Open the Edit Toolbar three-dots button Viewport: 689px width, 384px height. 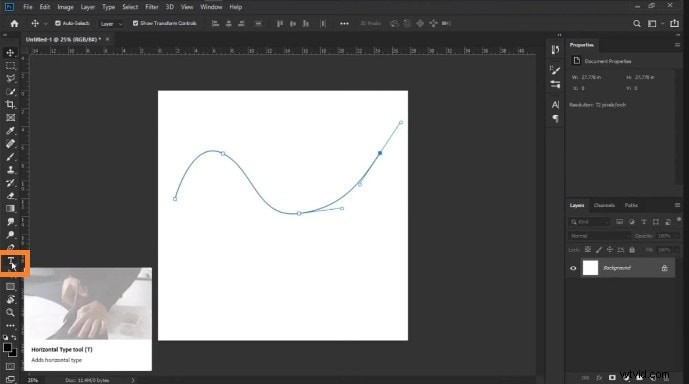(x=10, y=326)
